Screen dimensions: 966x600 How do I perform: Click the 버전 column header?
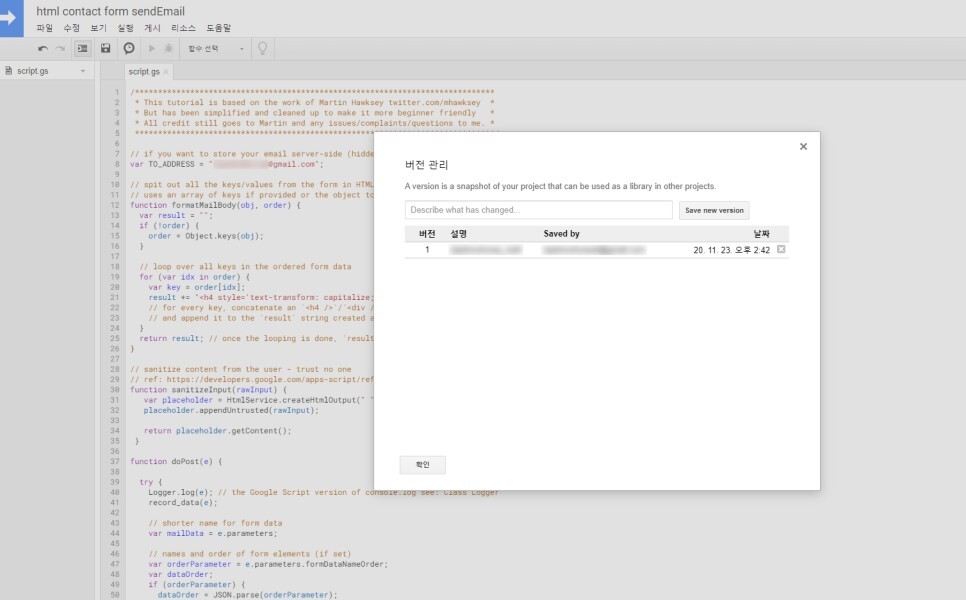pyautogui.click(x=427, y=233)
